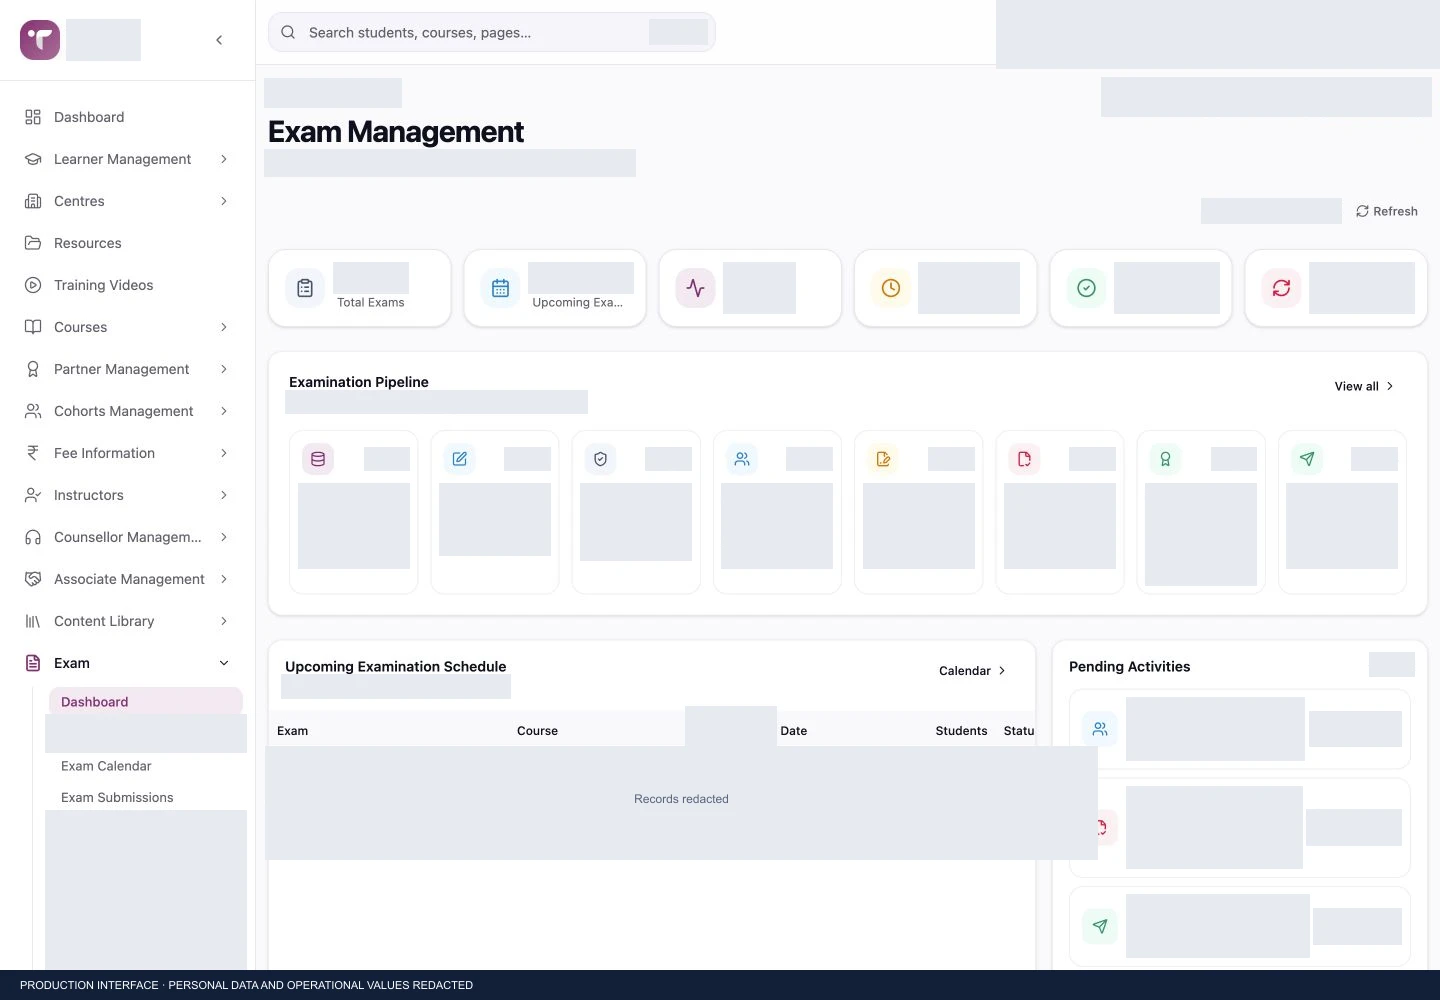This screenshot has height=1000, width=1440.
Task: Click the award ribbon pipeline icon
Action: click(1165, 459)
